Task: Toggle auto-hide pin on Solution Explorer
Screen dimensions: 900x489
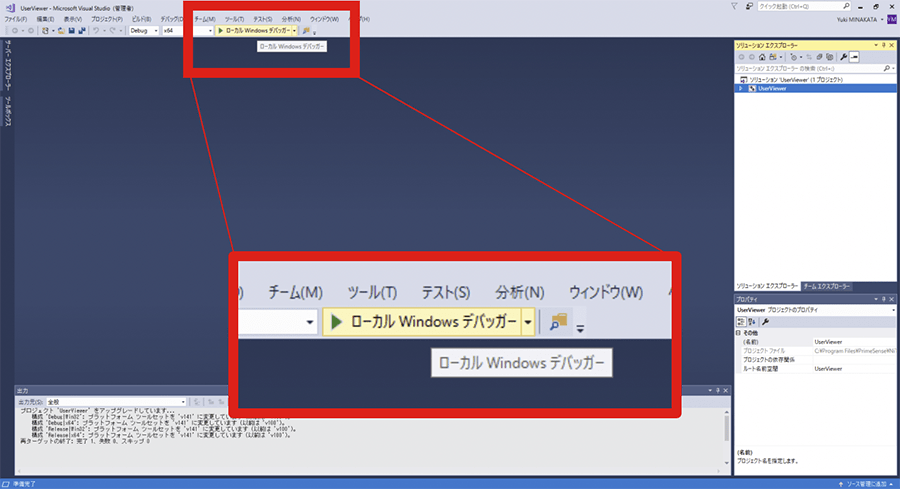Action: click(884, 45)
